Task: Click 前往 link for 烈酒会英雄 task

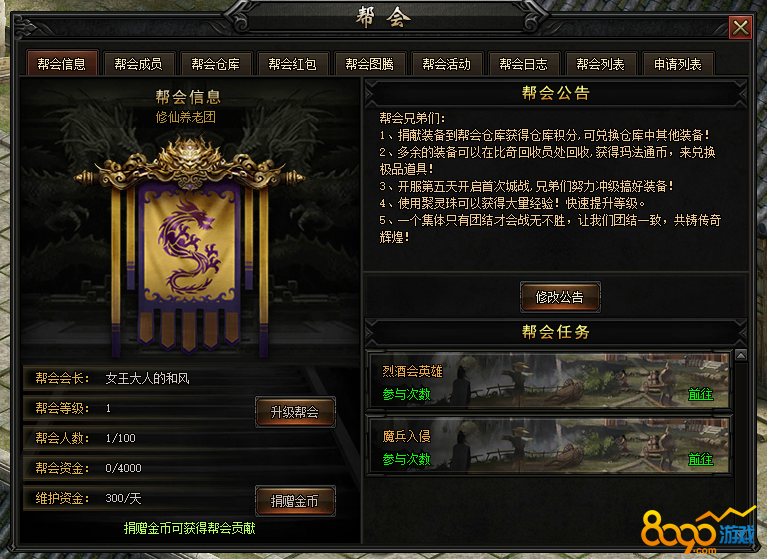Action: pyautogui.click(x=700, y=394)
